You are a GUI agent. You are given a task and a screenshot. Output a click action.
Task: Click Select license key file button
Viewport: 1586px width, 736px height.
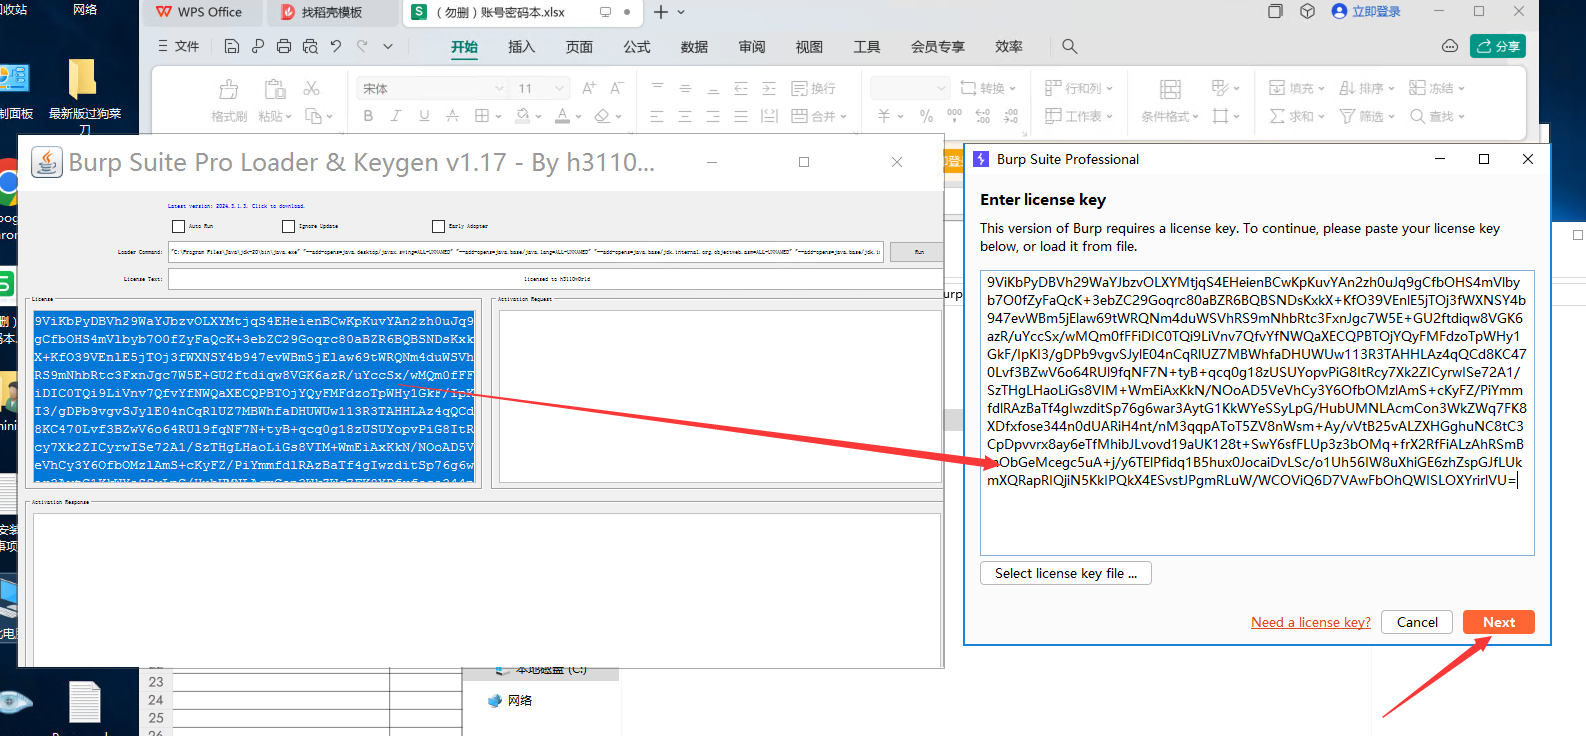[1066, 573]
